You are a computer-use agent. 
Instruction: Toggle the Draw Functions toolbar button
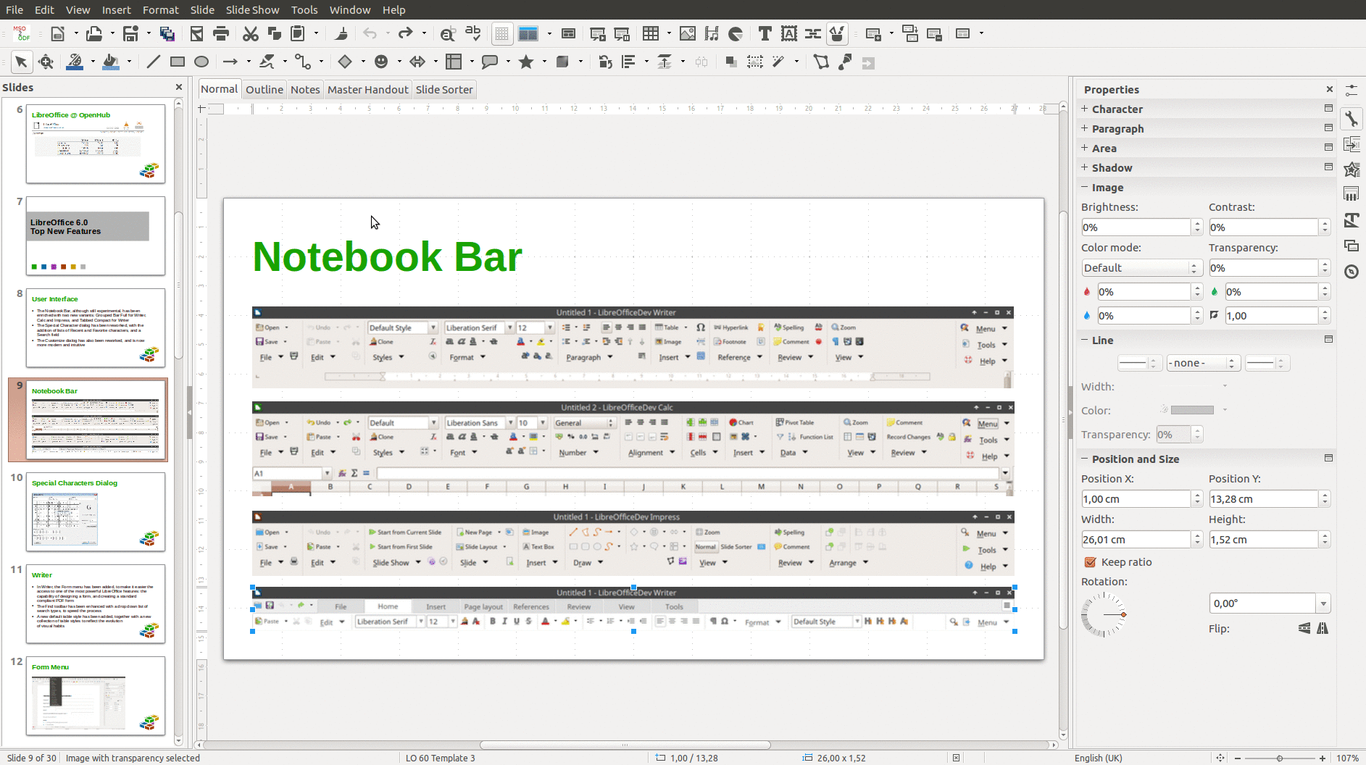pos(837,33)
